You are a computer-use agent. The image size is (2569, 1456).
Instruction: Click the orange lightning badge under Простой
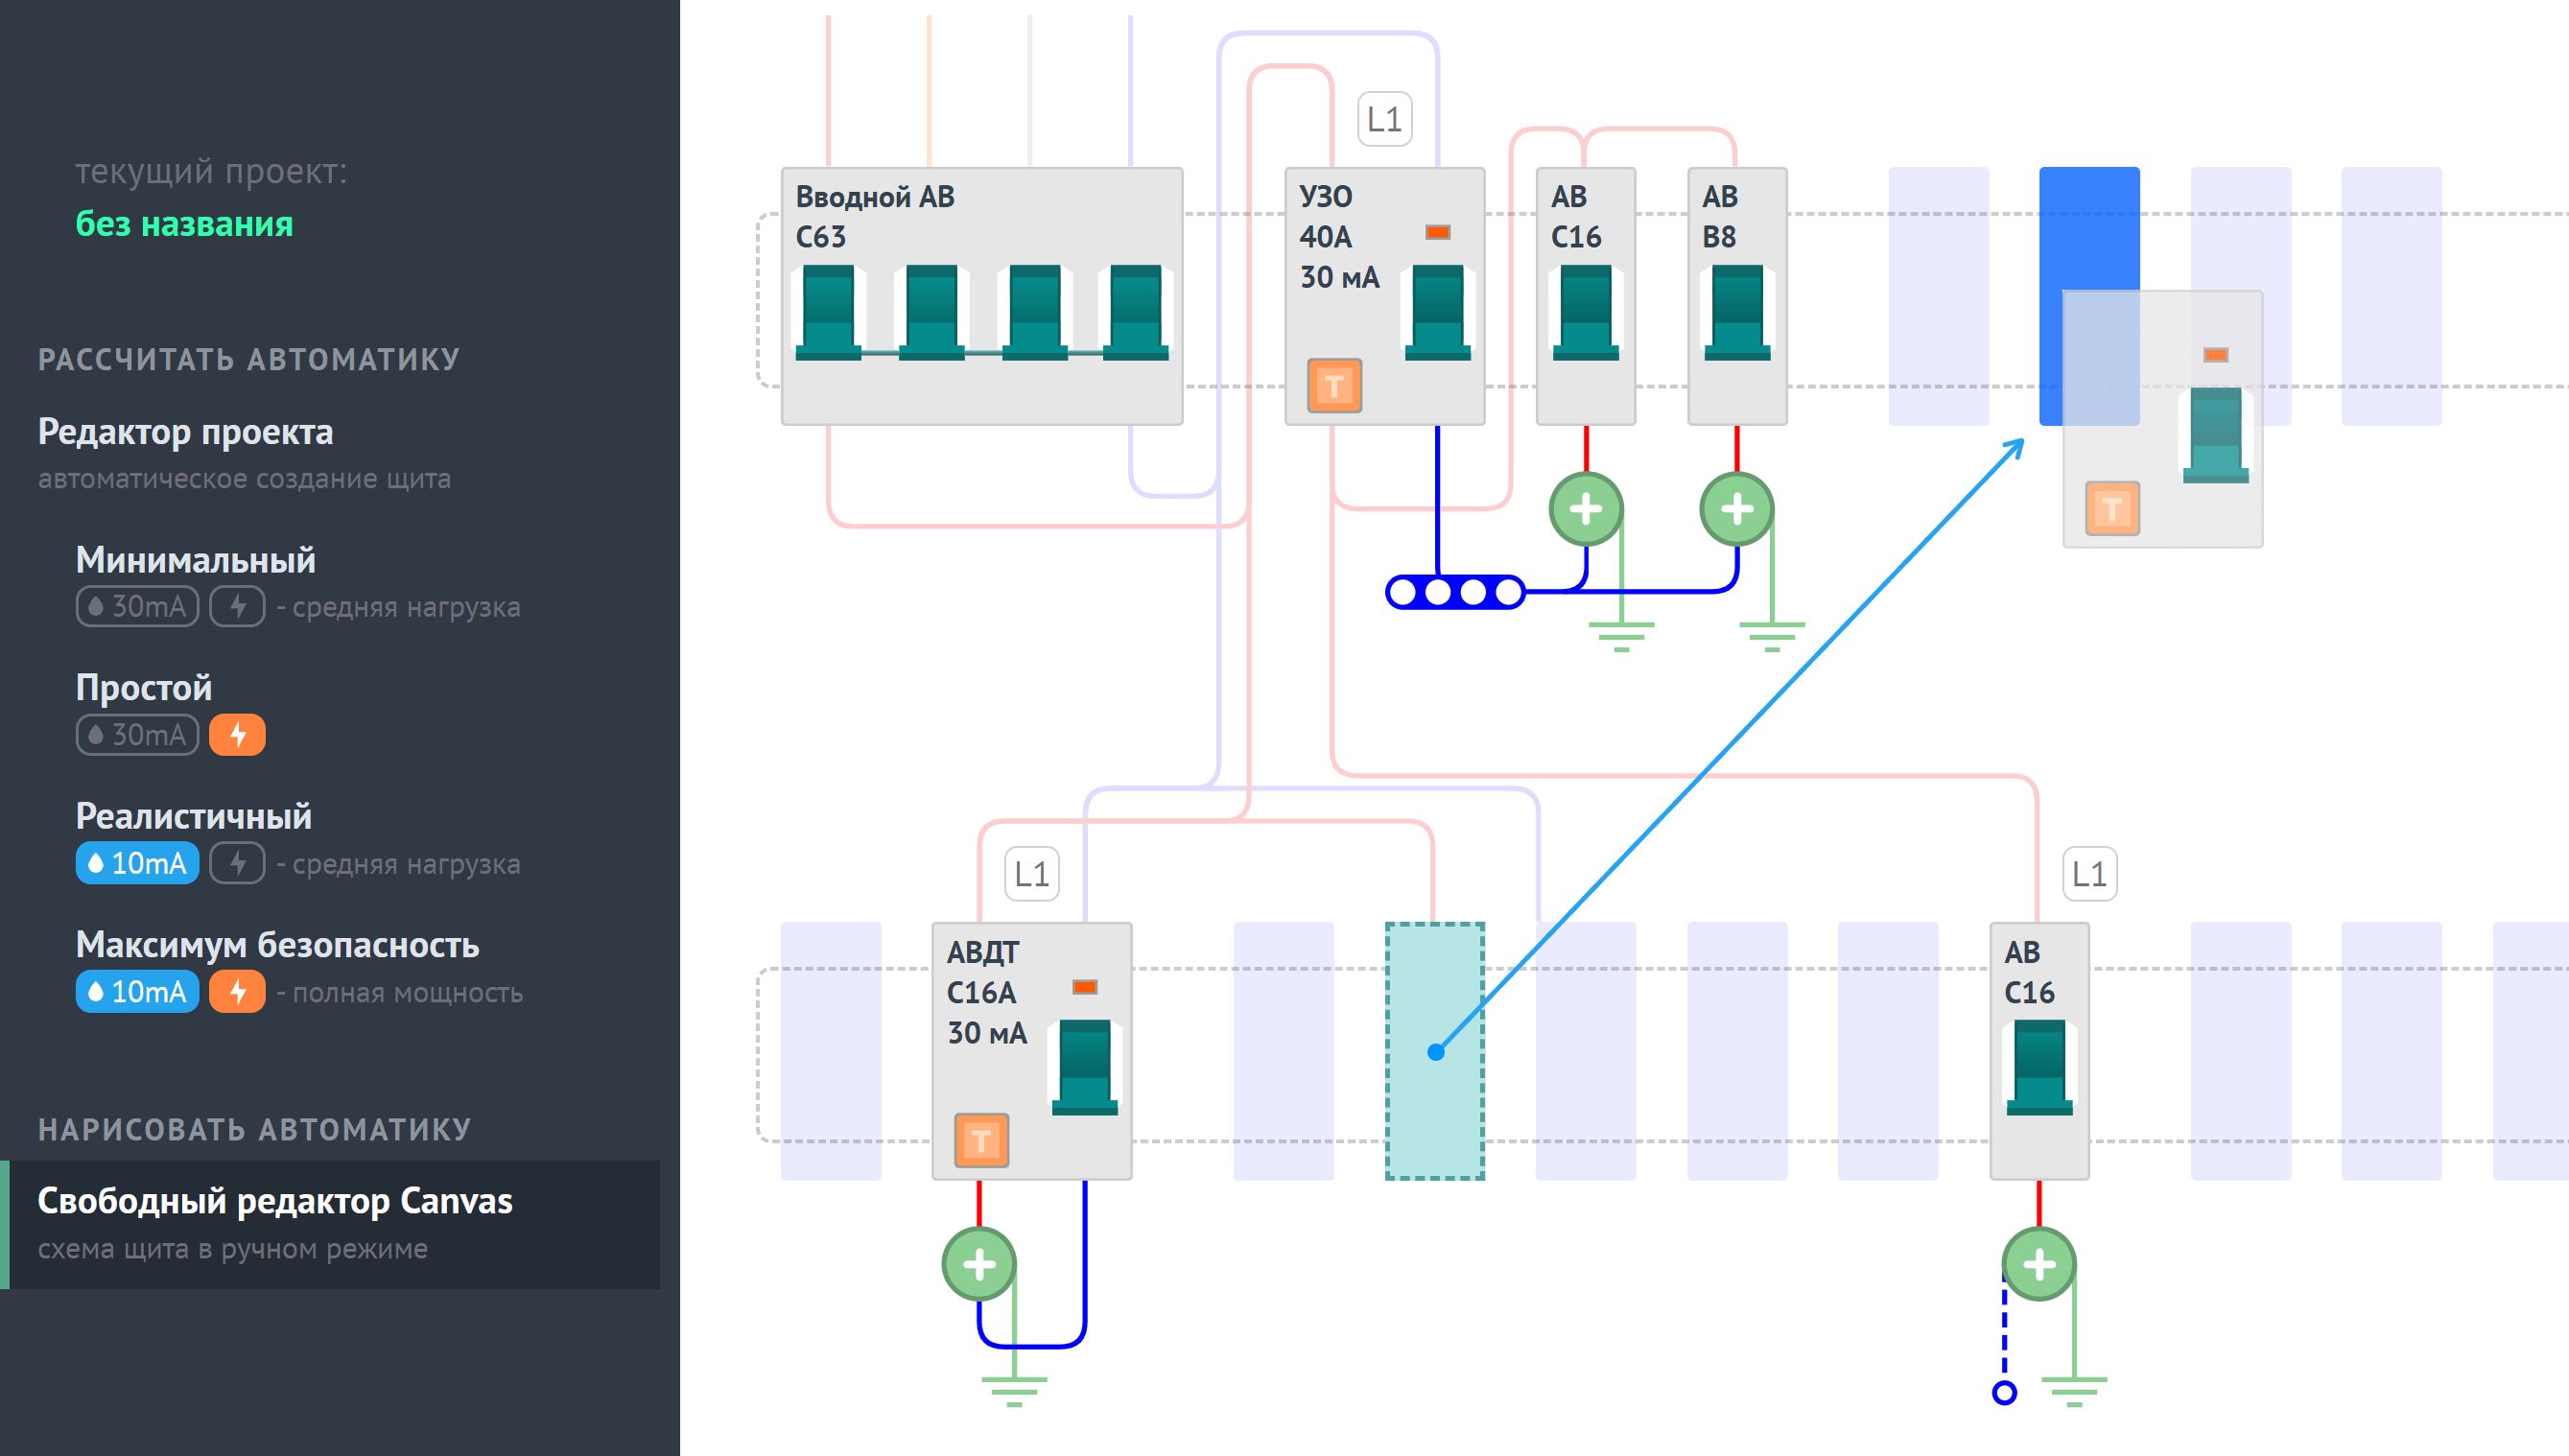pyautogui.click(x=237, y=735)
